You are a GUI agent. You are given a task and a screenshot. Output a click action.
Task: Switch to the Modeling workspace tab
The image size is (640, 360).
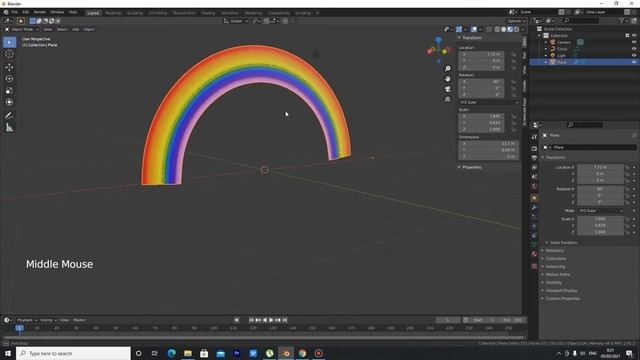point(113,13)
